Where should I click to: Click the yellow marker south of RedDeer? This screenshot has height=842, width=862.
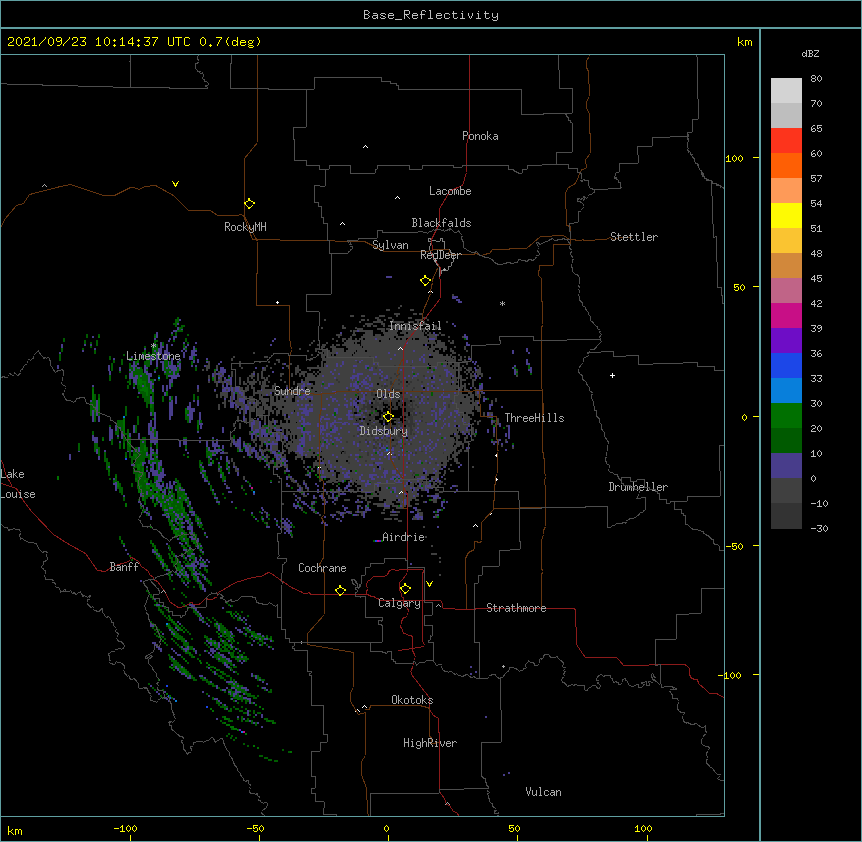pyautogui.click(x=426, y=280)
